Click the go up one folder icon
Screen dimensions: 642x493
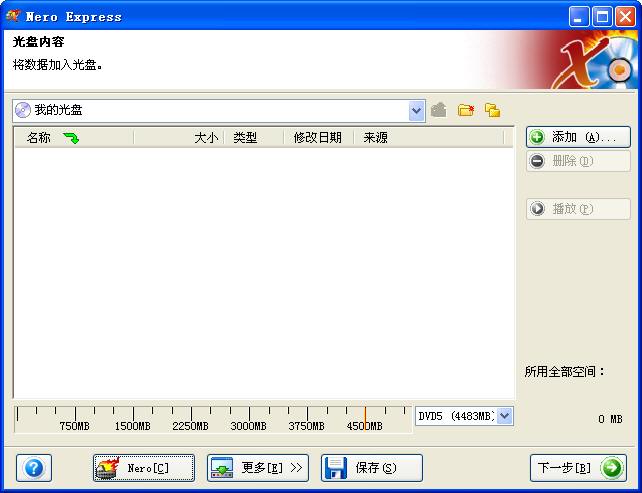pyautogui.click(x=439, y=110)
